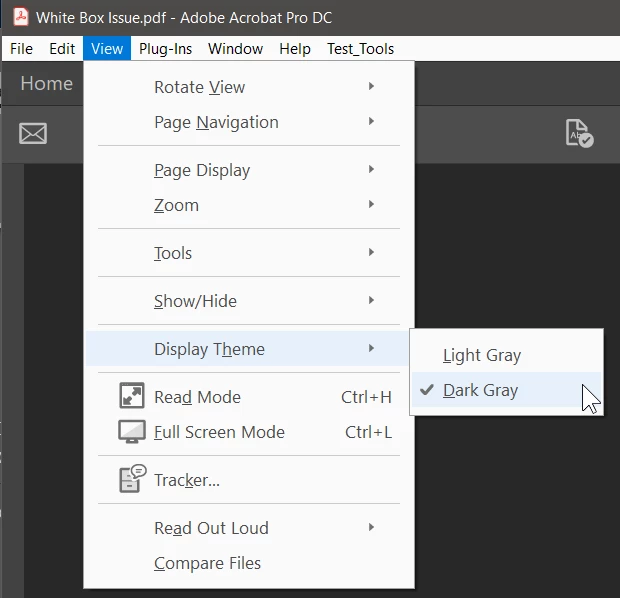Open the Help menu
The image size is (620, 598).
point(295,49)
